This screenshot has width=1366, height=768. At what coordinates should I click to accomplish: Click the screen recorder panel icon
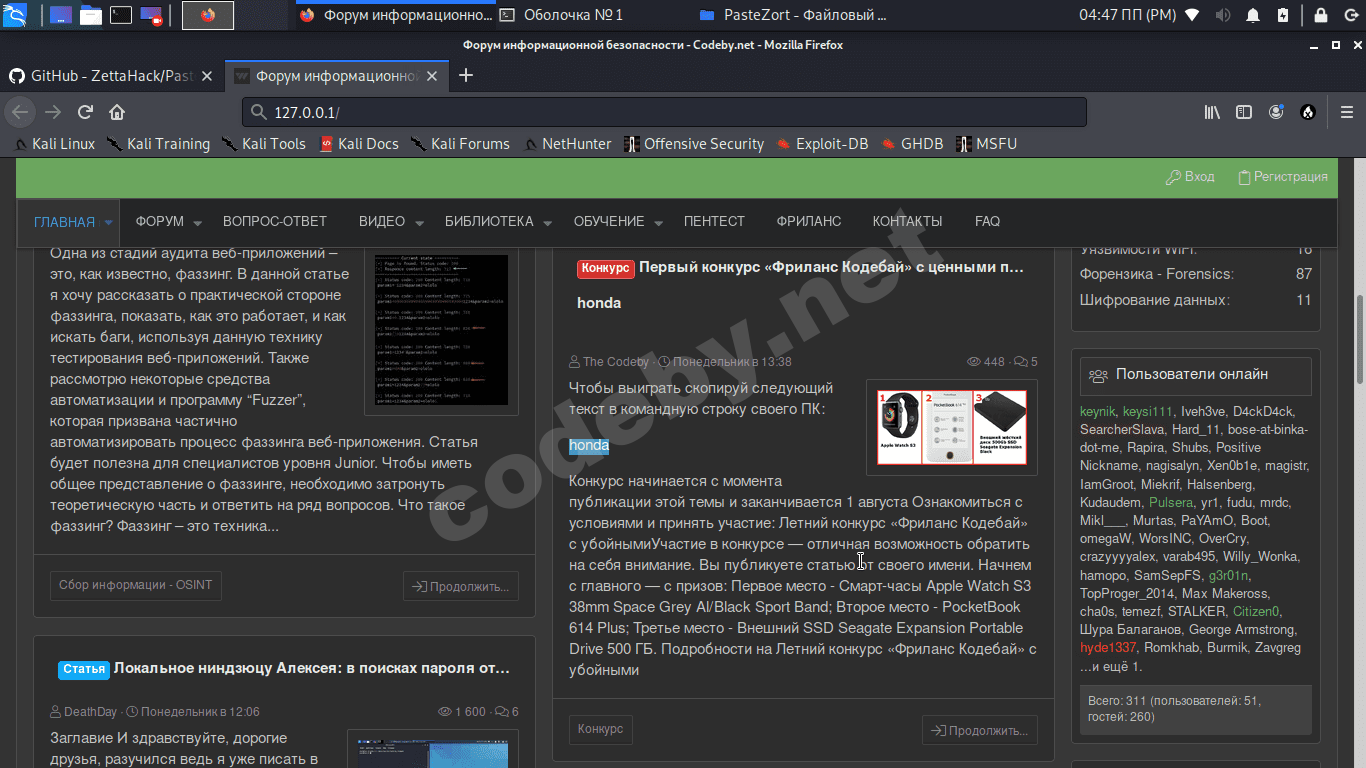(x=151, y=15)
